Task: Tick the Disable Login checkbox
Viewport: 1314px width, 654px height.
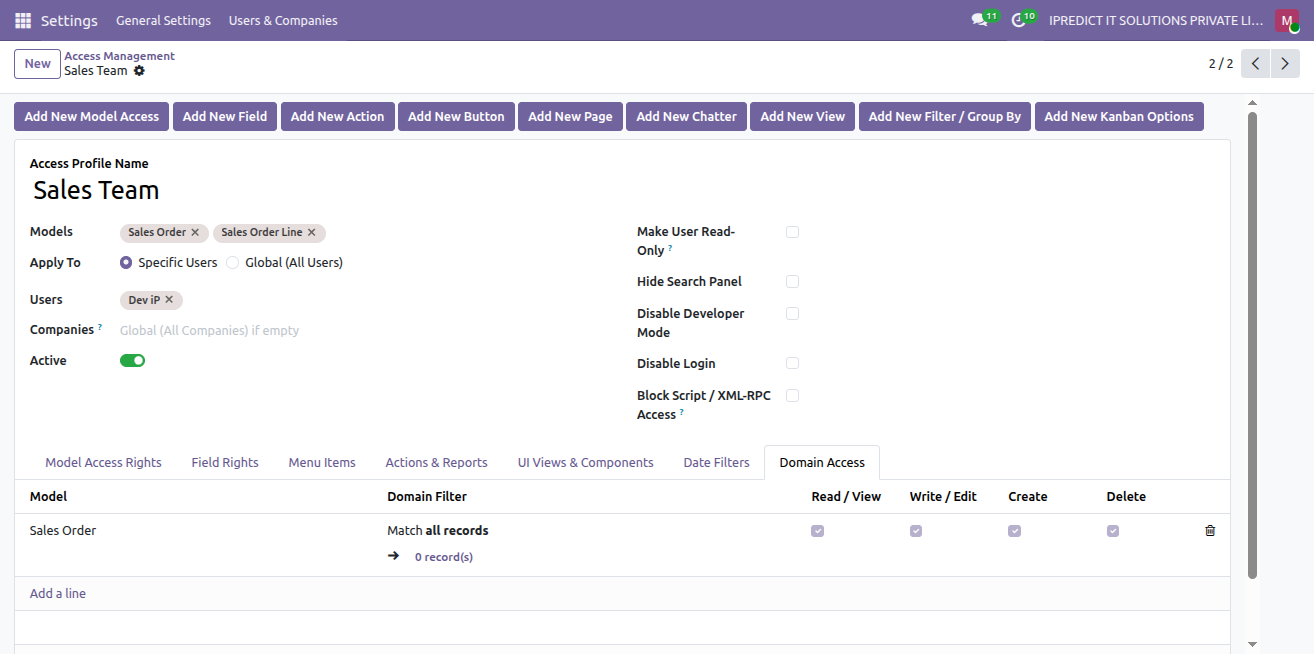Action: [792, 364]
